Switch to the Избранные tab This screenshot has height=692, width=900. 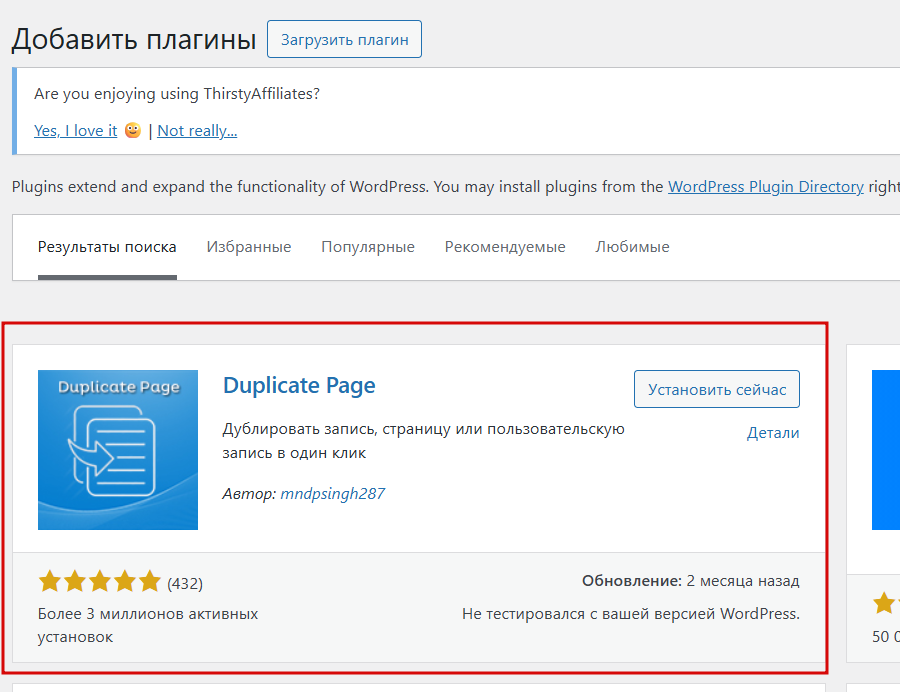click(x=249, y=247)
